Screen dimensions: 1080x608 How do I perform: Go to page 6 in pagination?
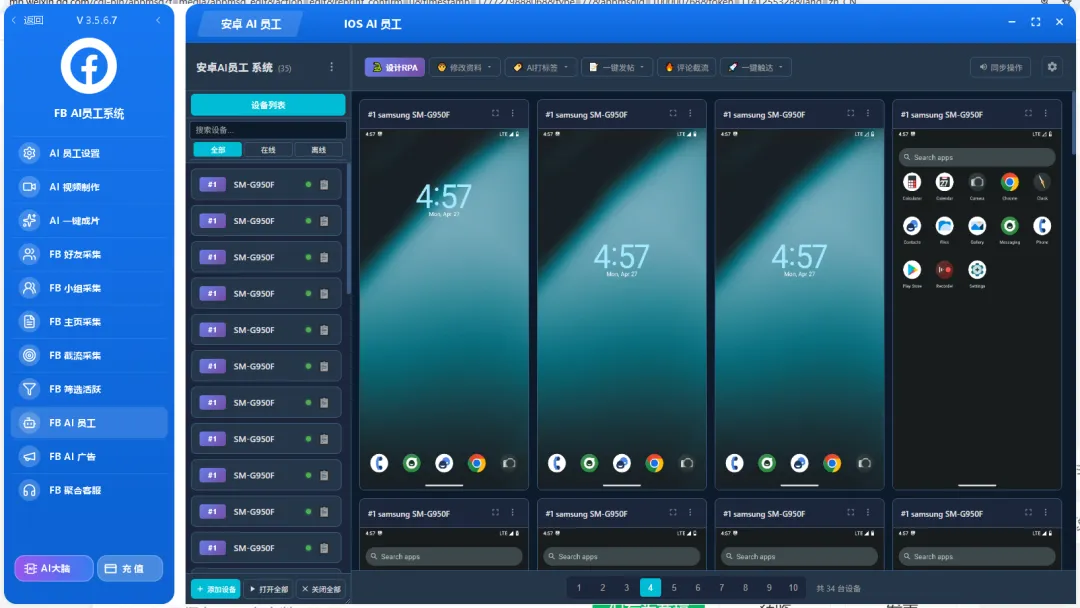[698, 588]
